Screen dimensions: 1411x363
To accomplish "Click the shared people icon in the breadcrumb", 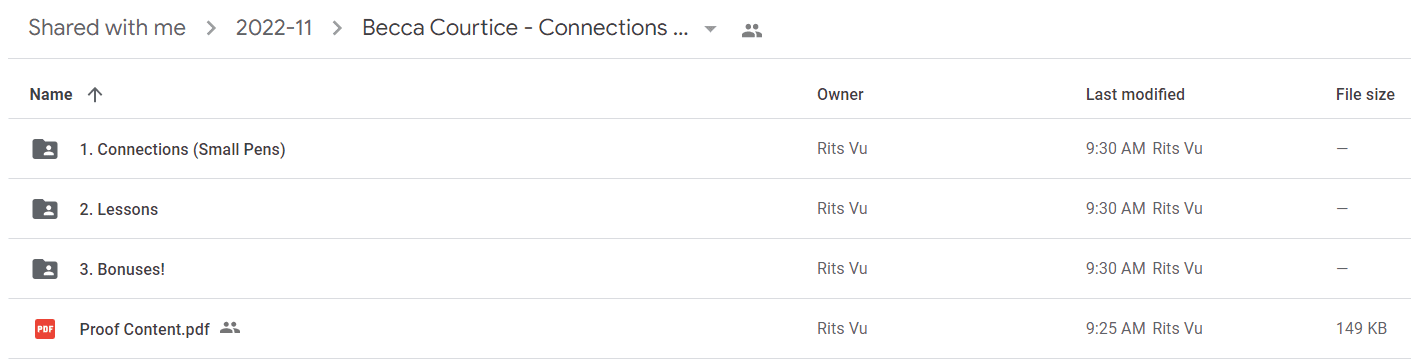I will pyautogui.click(x=752, y=30).
